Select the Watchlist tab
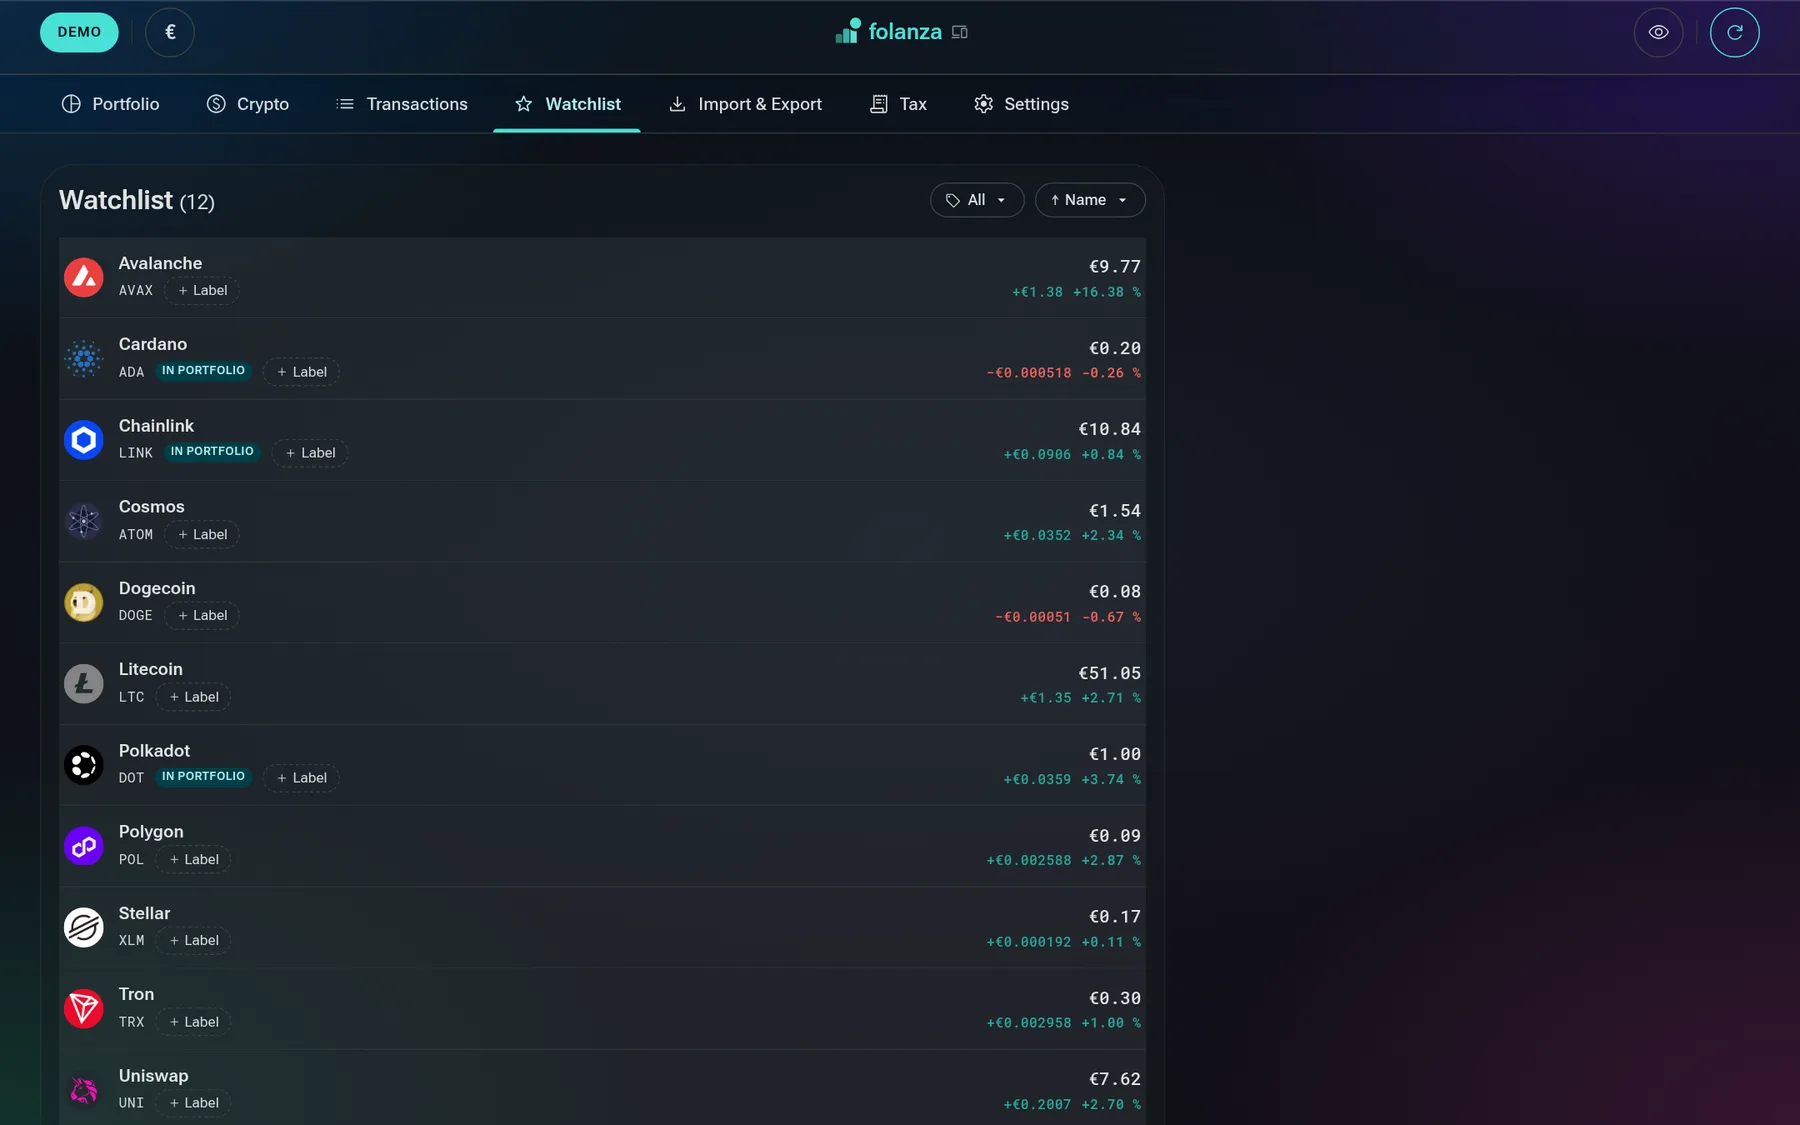The image size is (1800, 1125). coord(567,104)
